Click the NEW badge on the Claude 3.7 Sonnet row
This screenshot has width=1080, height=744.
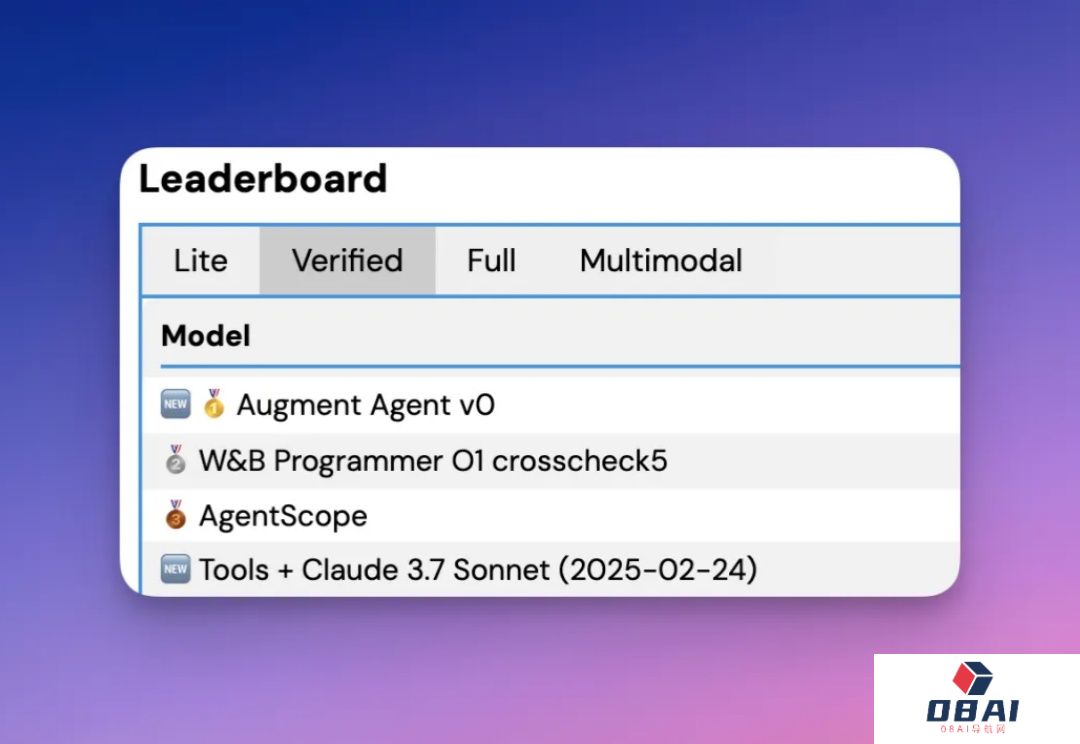175,570
